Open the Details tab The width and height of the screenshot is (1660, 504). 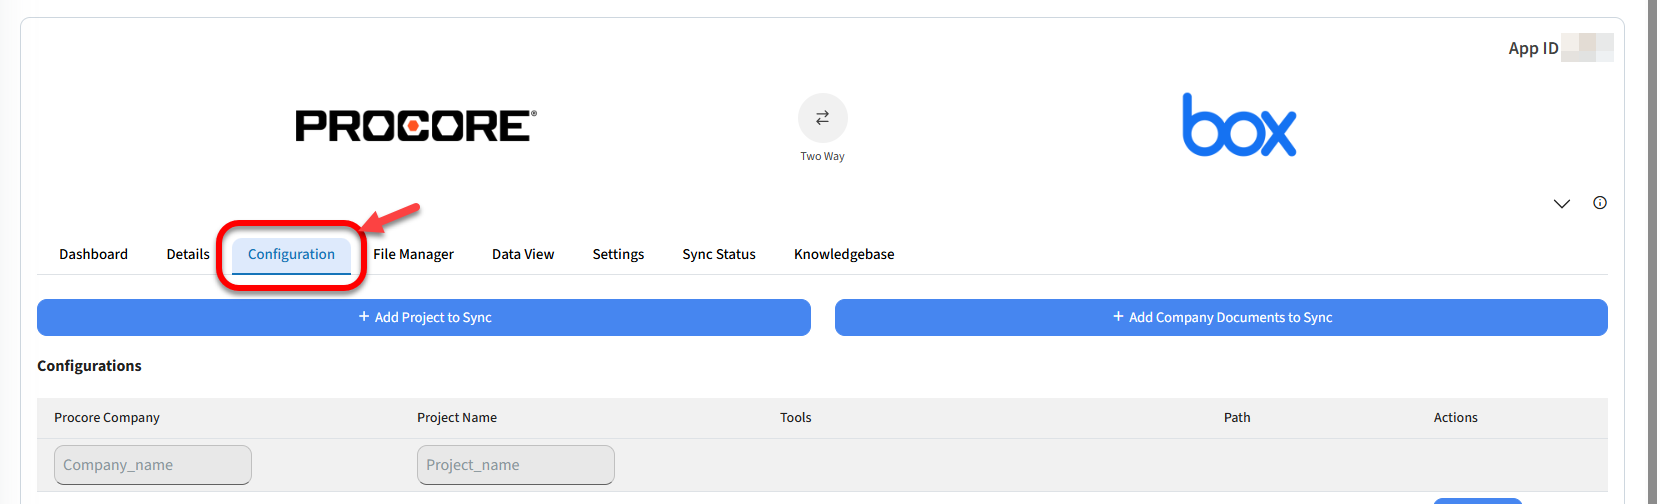coord(188,254)
